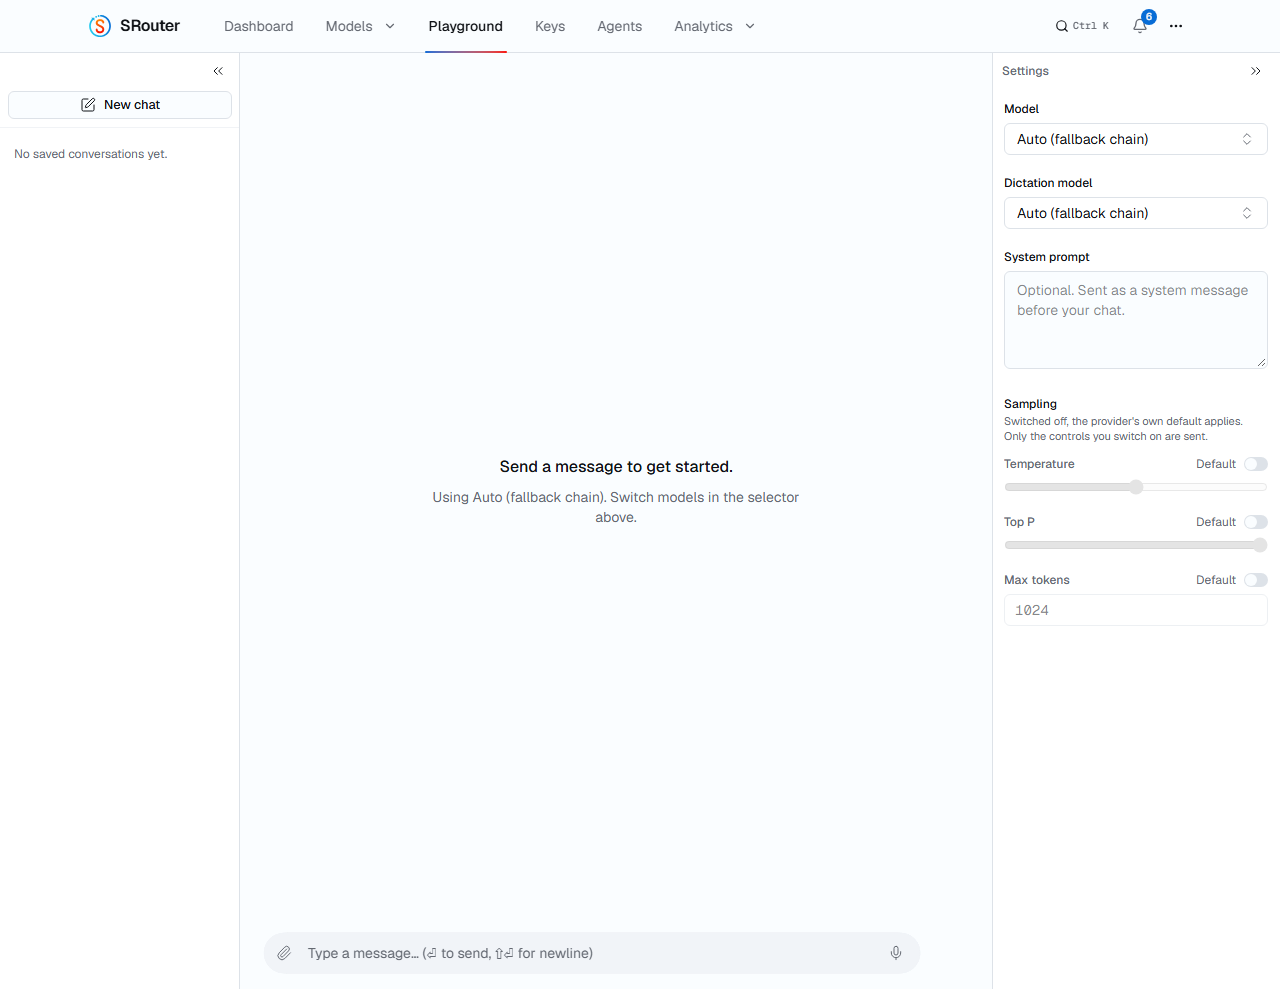Click the SRouter logo icon

click(100, 26)
